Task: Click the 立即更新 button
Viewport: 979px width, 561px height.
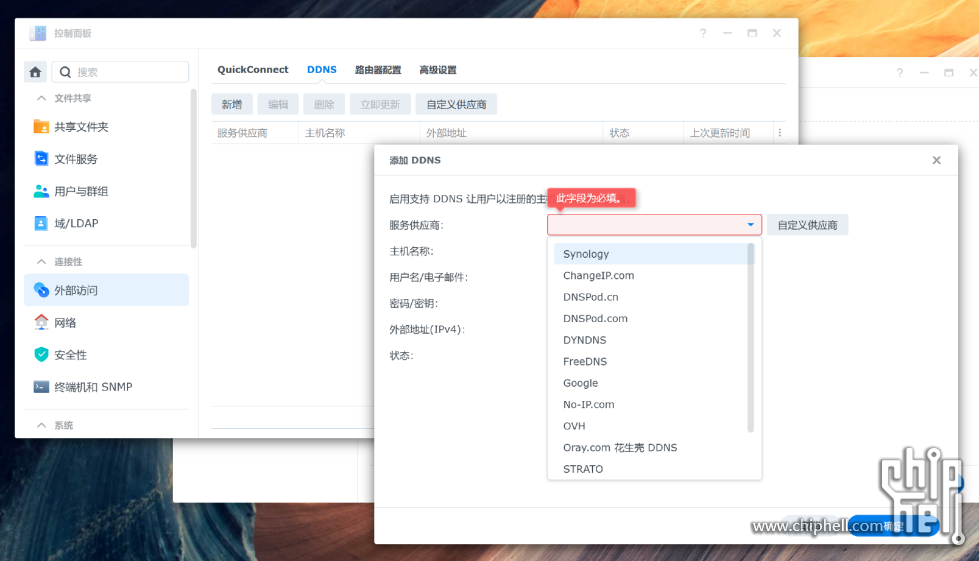Action: (380, 104)
